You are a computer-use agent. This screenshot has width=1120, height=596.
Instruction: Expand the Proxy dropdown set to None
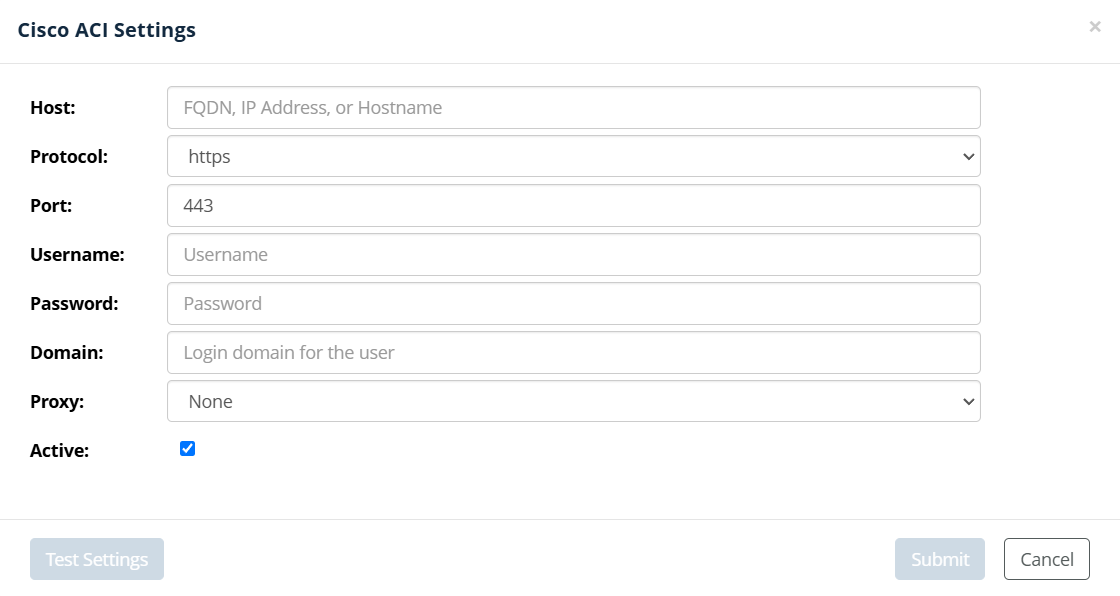[x=573, y=401]
